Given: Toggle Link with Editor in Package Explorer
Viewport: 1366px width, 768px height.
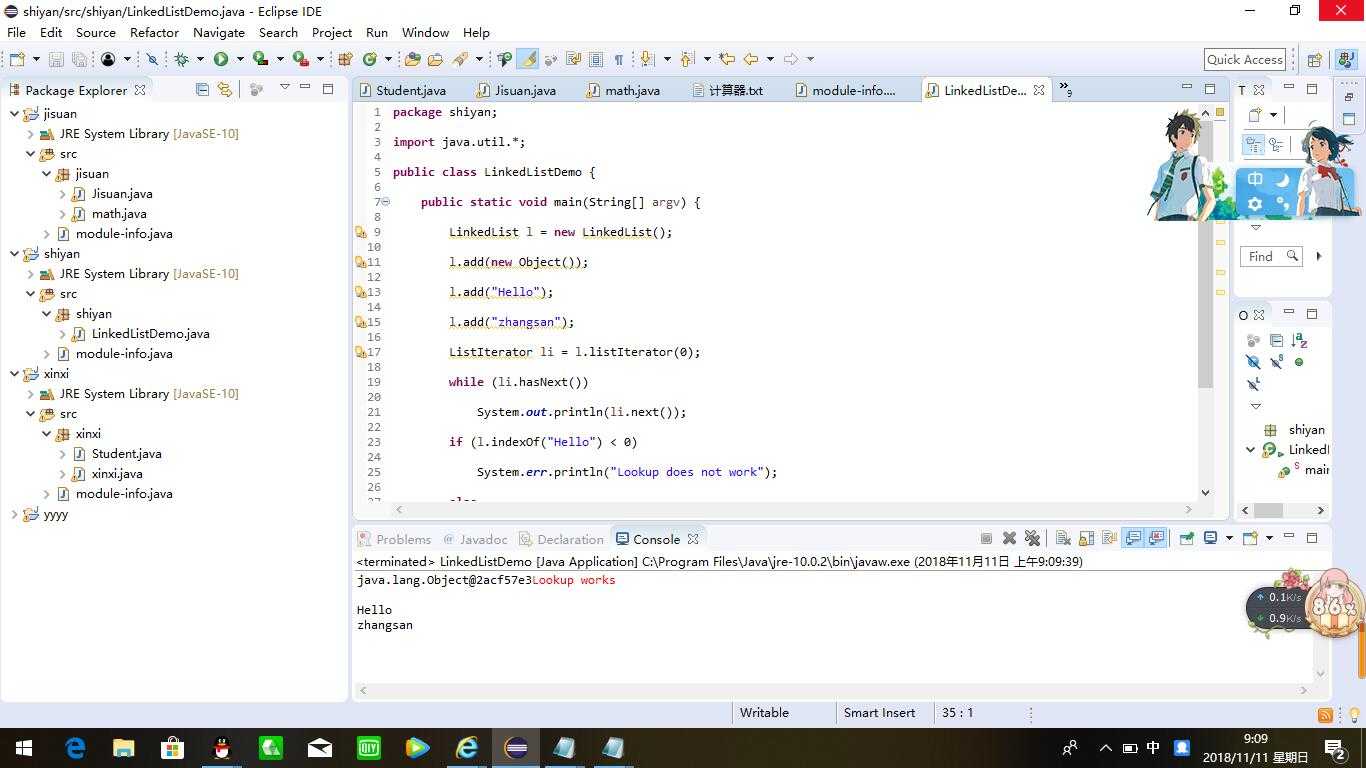Looking at the screenshot, I should point(225,89).
